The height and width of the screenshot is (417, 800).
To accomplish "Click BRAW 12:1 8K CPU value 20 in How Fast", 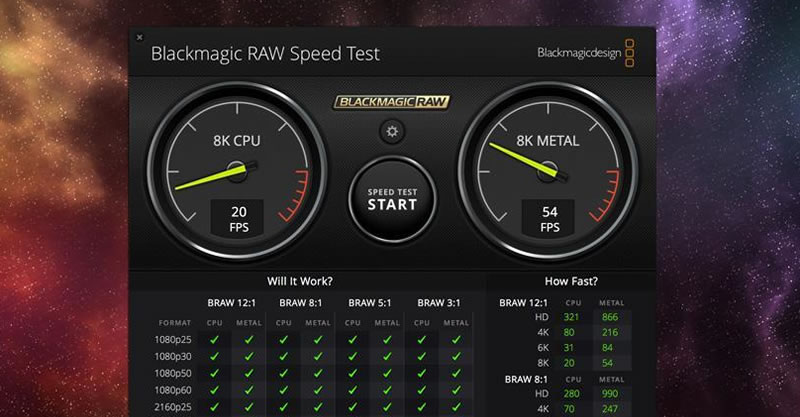I will coord(569,363).
